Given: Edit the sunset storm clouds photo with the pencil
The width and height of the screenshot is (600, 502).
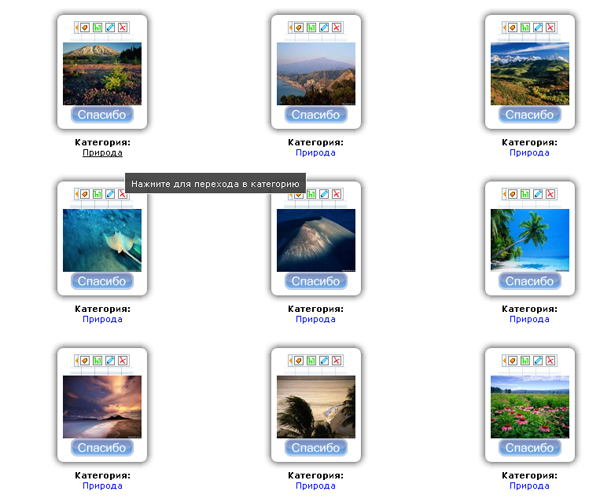Looking at the screenshot, I should 110,360.
